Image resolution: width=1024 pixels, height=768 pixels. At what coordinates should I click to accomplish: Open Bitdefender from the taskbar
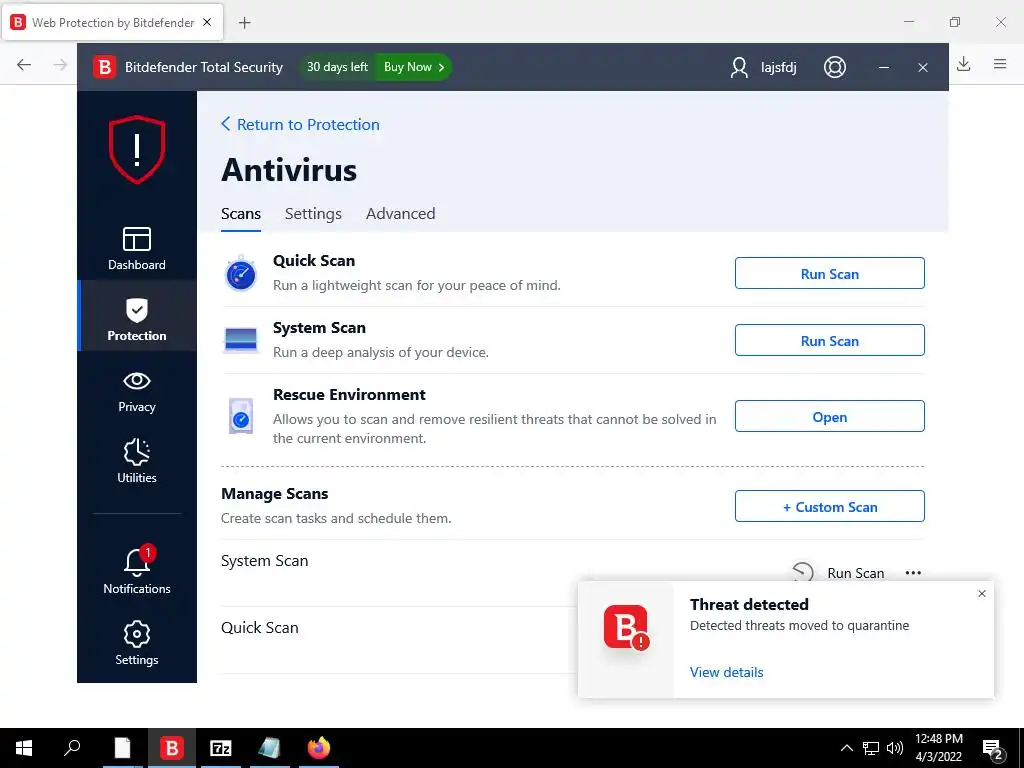(x=172, y=748)
